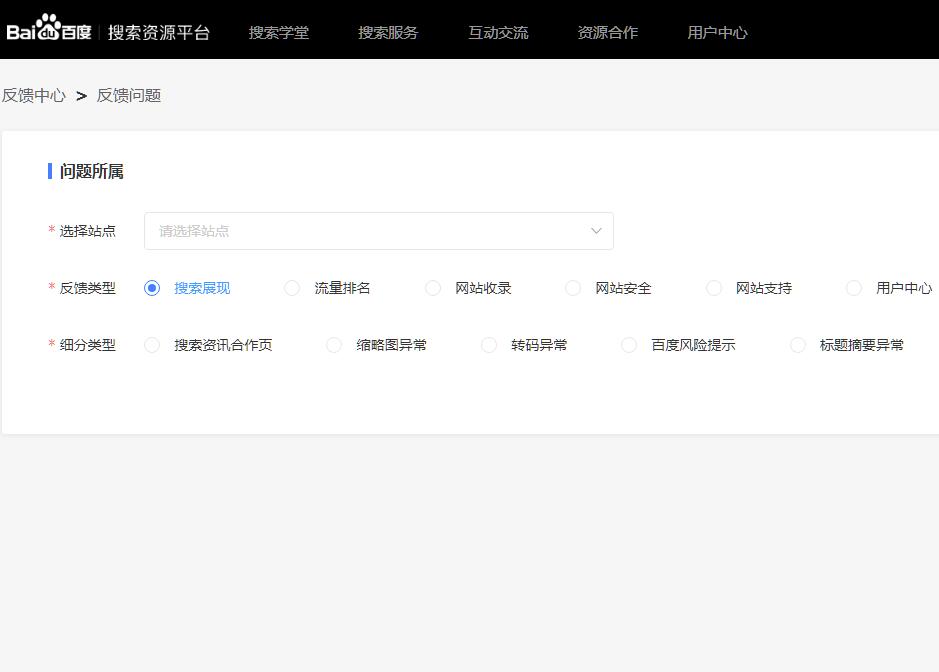Go to 反馈中心 breadcrumb

[34, 95]
